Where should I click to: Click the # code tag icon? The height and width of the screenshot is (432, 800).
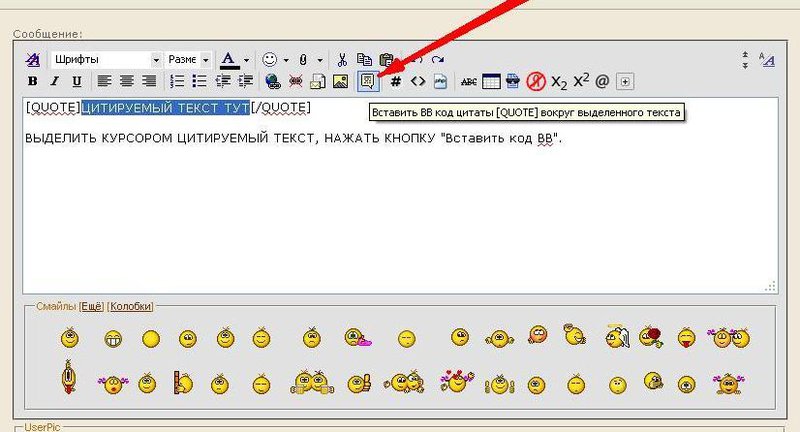click(395, 81)
